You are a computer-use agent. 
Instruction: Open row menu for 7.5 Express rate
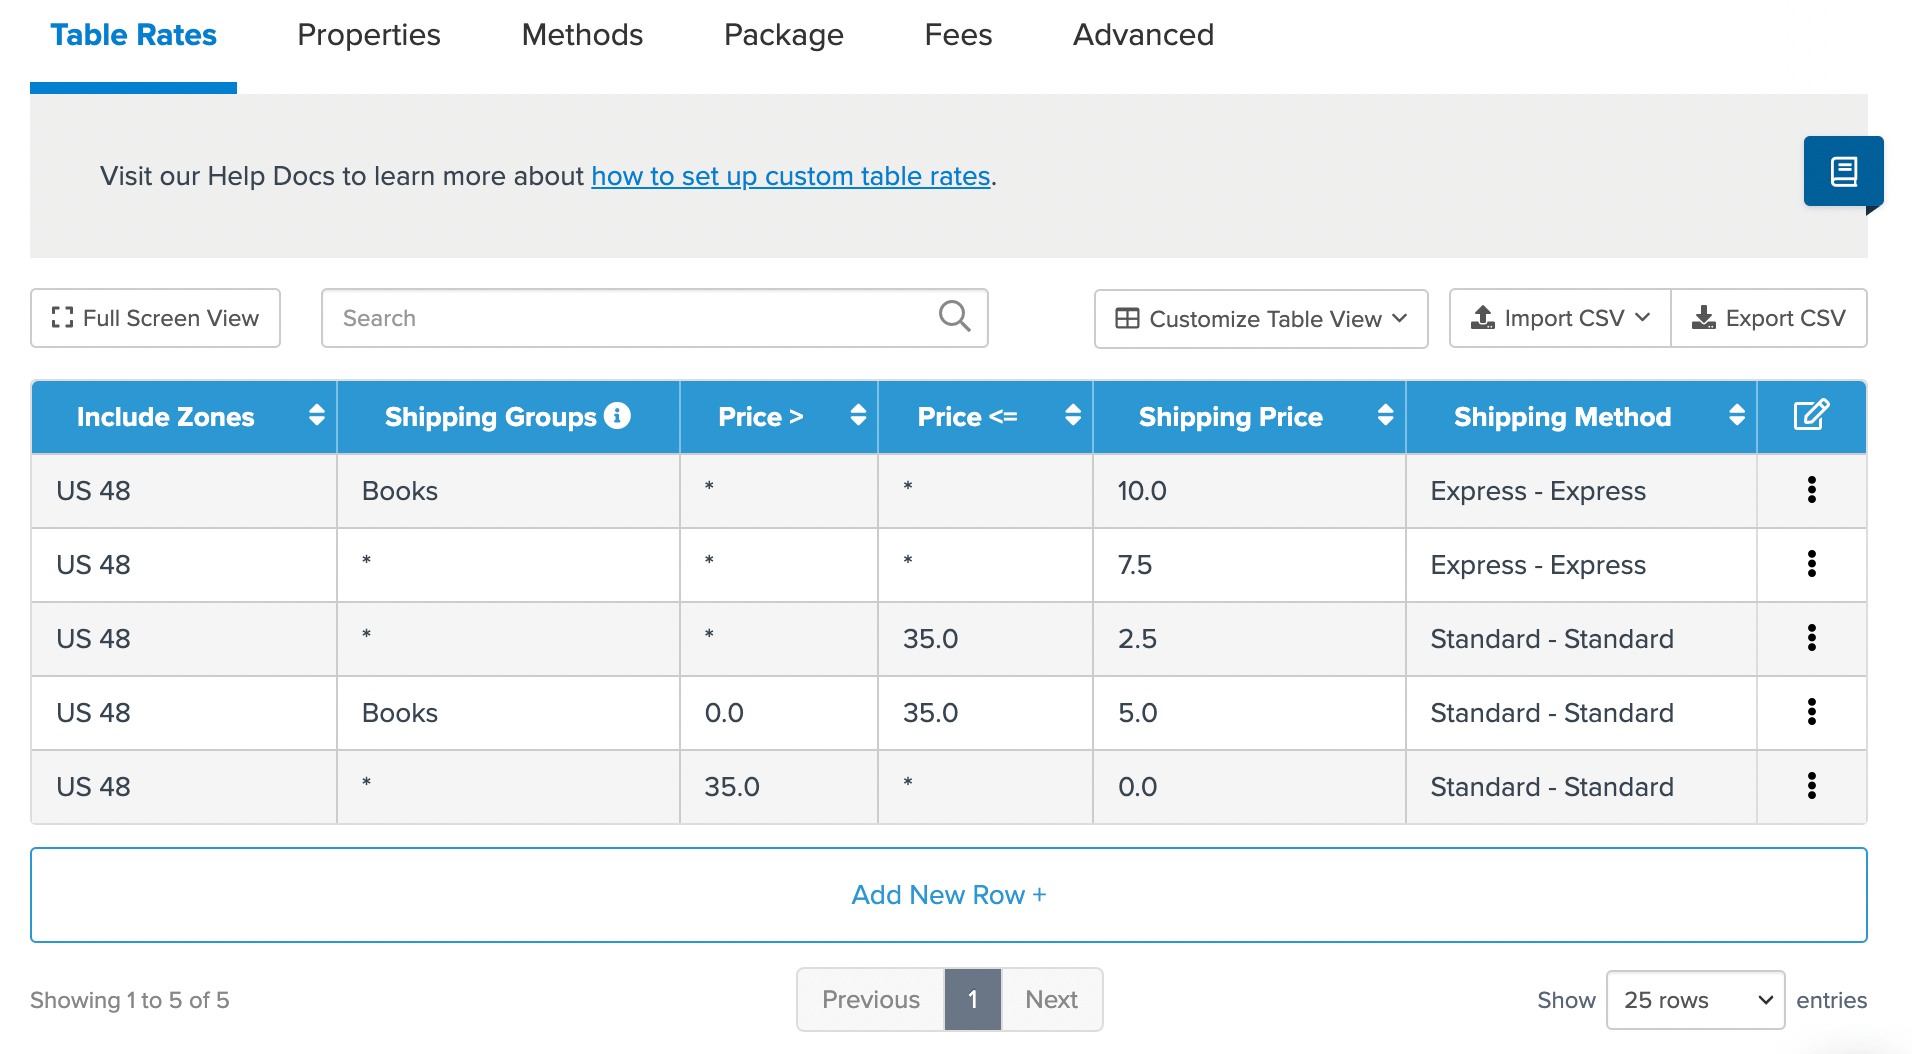point(1811,564)
